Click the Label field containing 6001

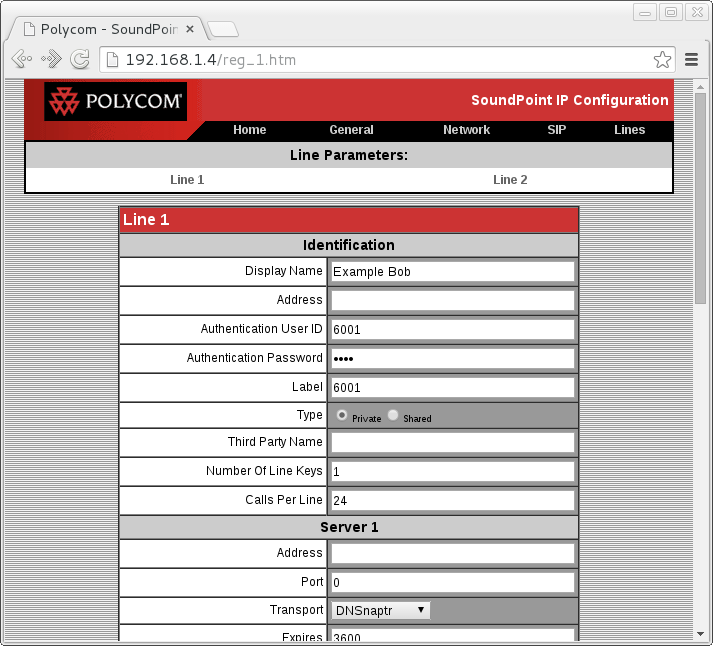[453, 388]
